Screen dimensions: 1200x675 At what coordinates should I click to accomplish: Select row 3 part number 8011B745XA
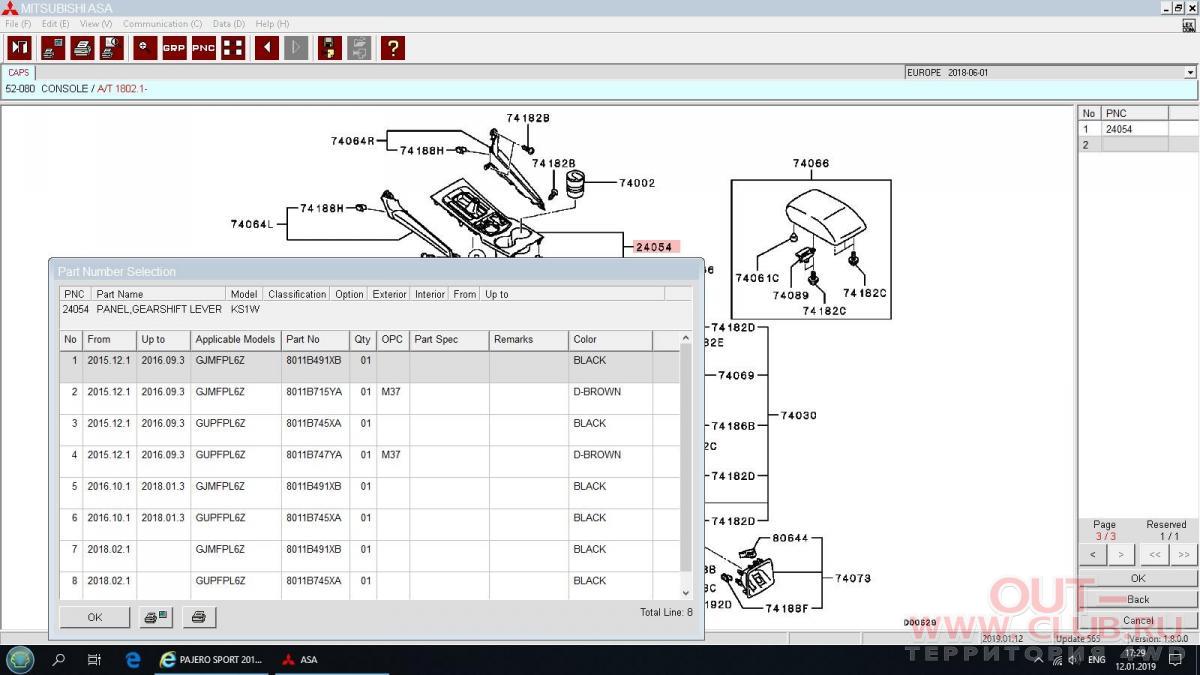tap(314, 423)
